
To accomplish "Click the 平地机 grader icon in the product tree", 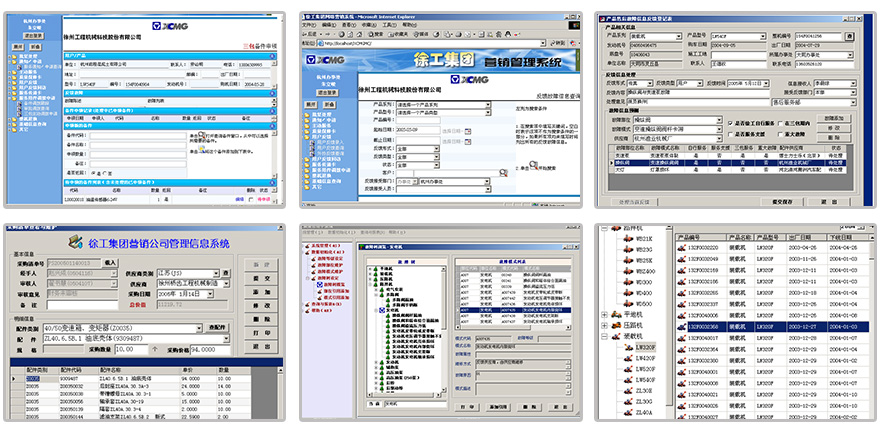I will click(x=616, y=314).
